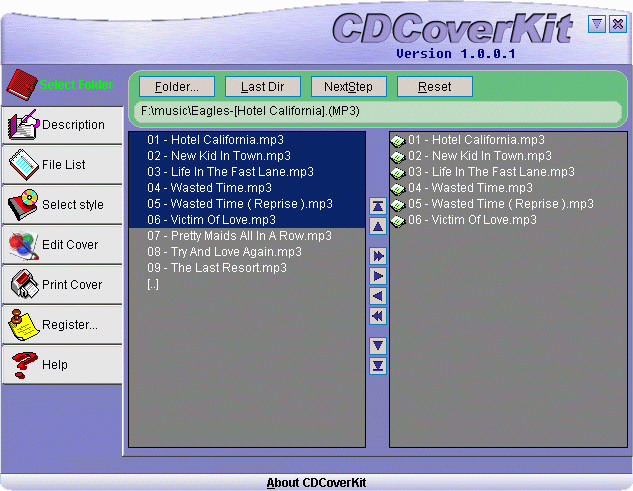Select 08 - Try And Love Again.mp3
The image size is (633, 491).
(247, 252)
